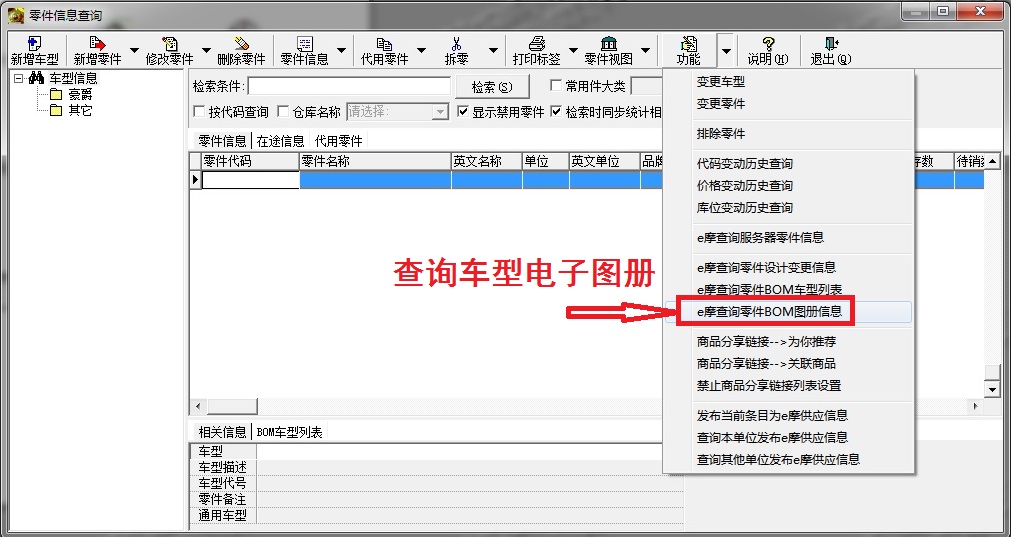Image resolution: width=1011 pixels, height=537 pixels.
Task: Switch to the 相关信息 tab
Action: (222, 432)
